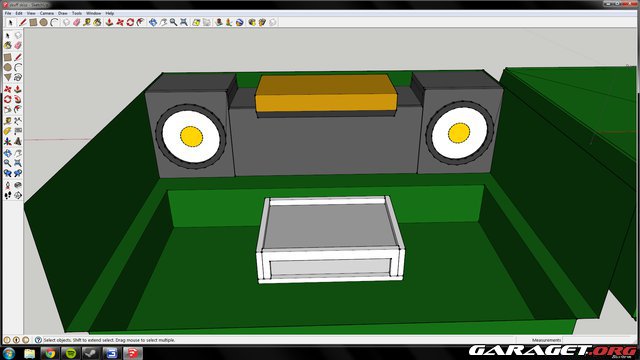This screenshot has height=360, width=640.
Task: Select the Offset tool in top toolbar
Action: click(x=140, y=22)
